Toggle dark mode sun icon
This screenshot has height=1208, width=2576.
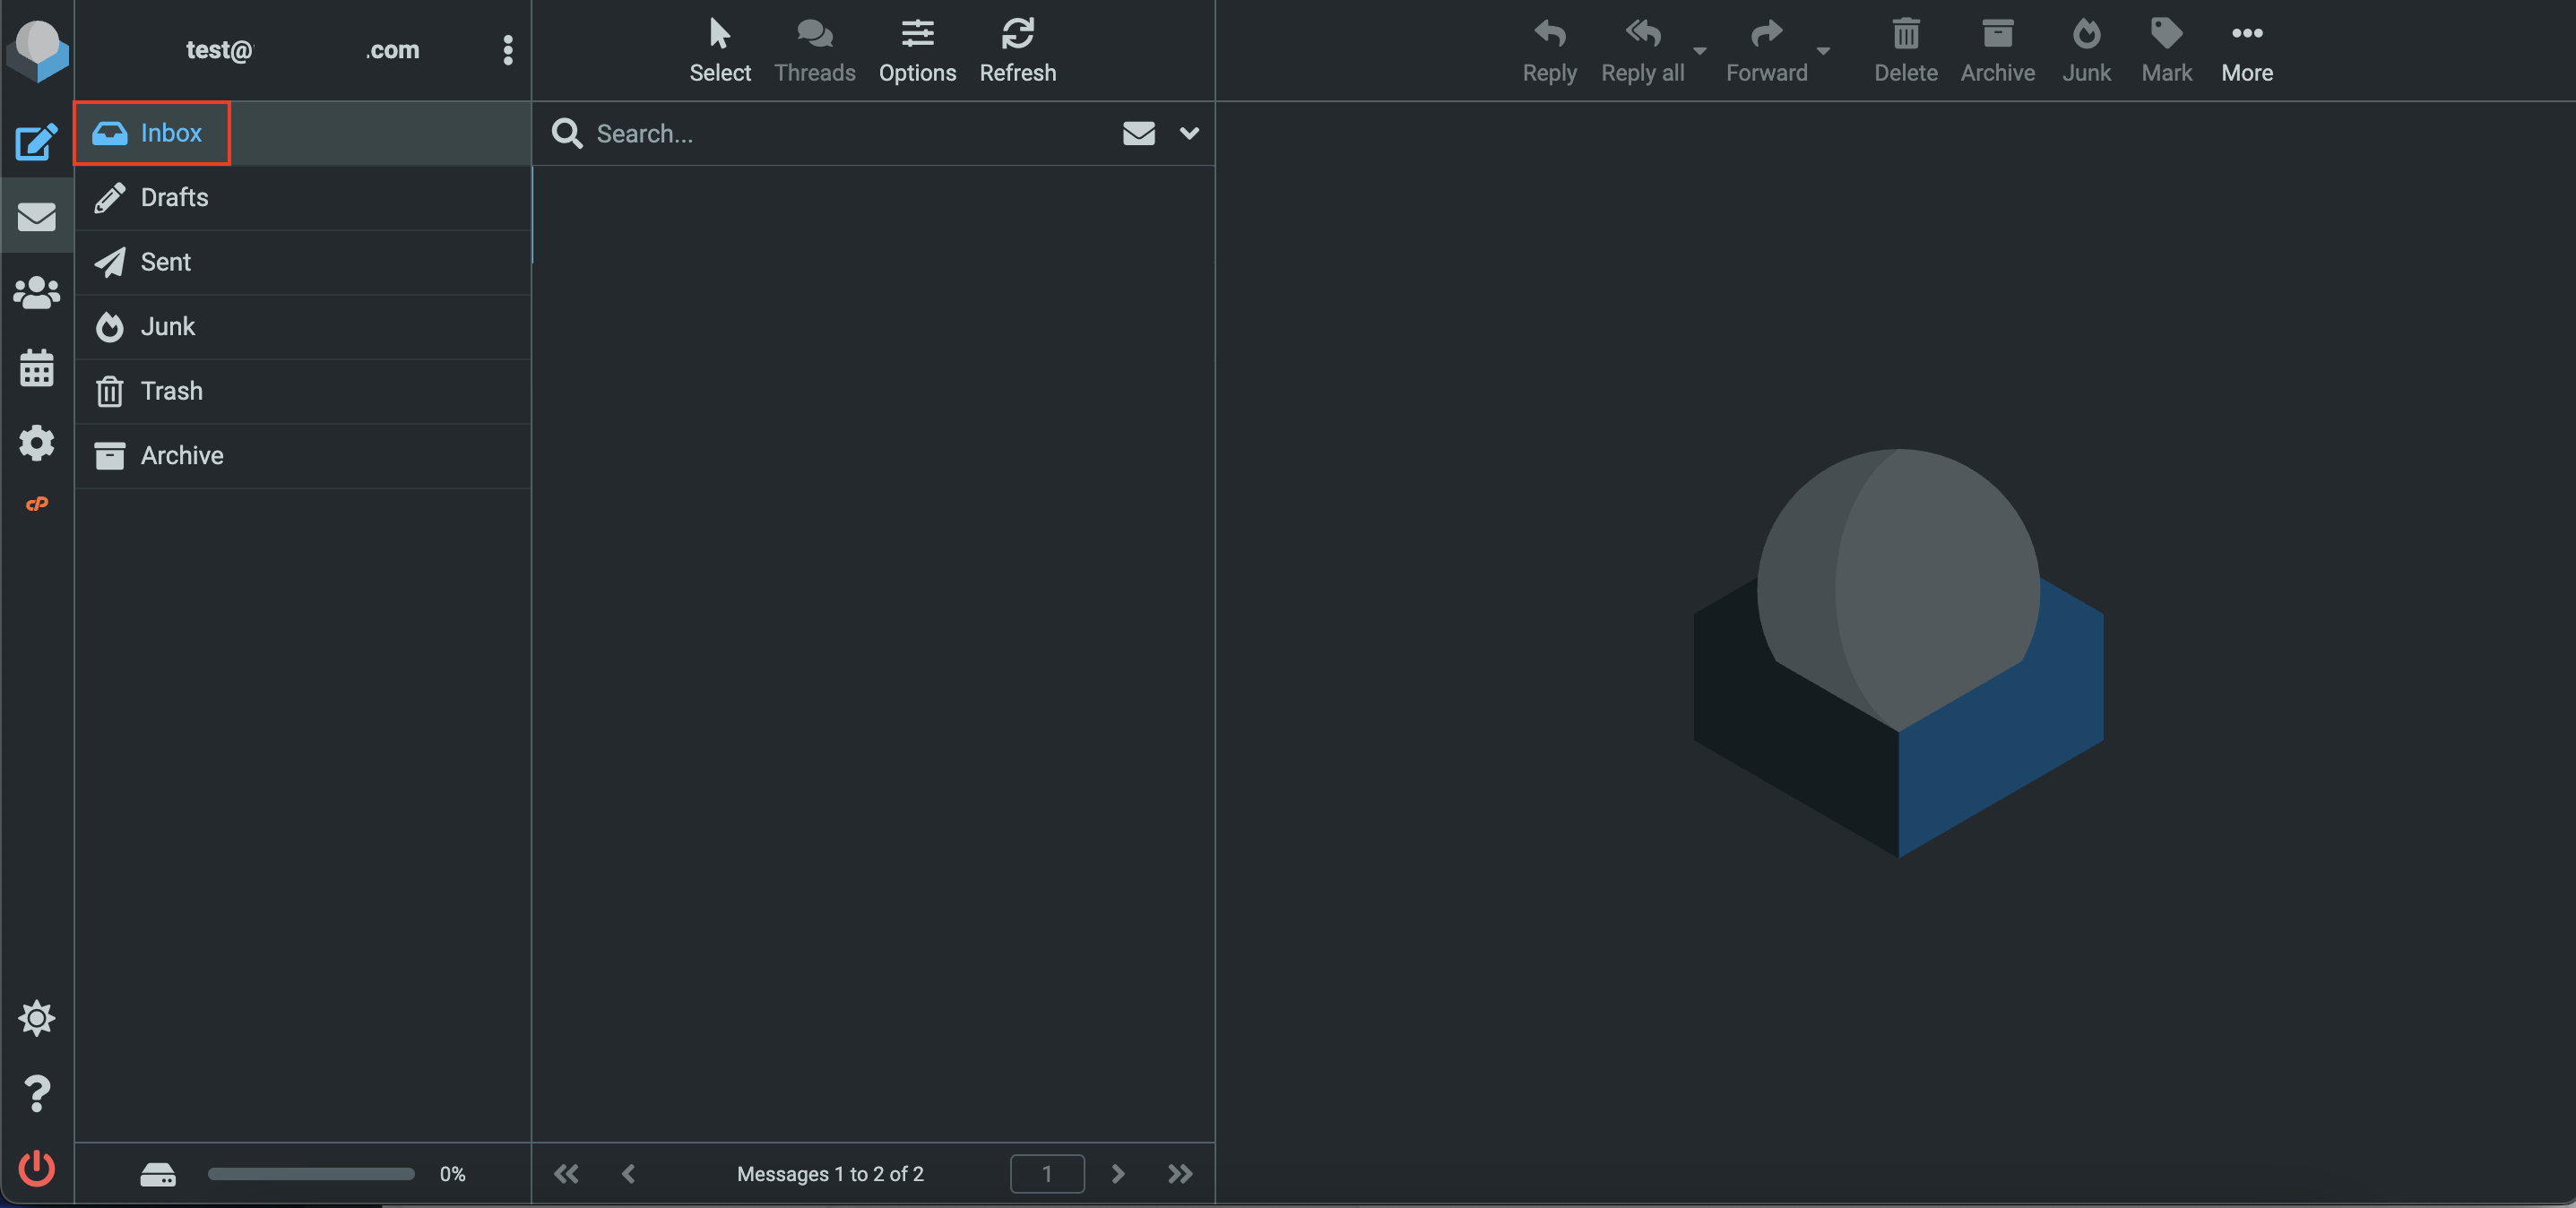36,1018
